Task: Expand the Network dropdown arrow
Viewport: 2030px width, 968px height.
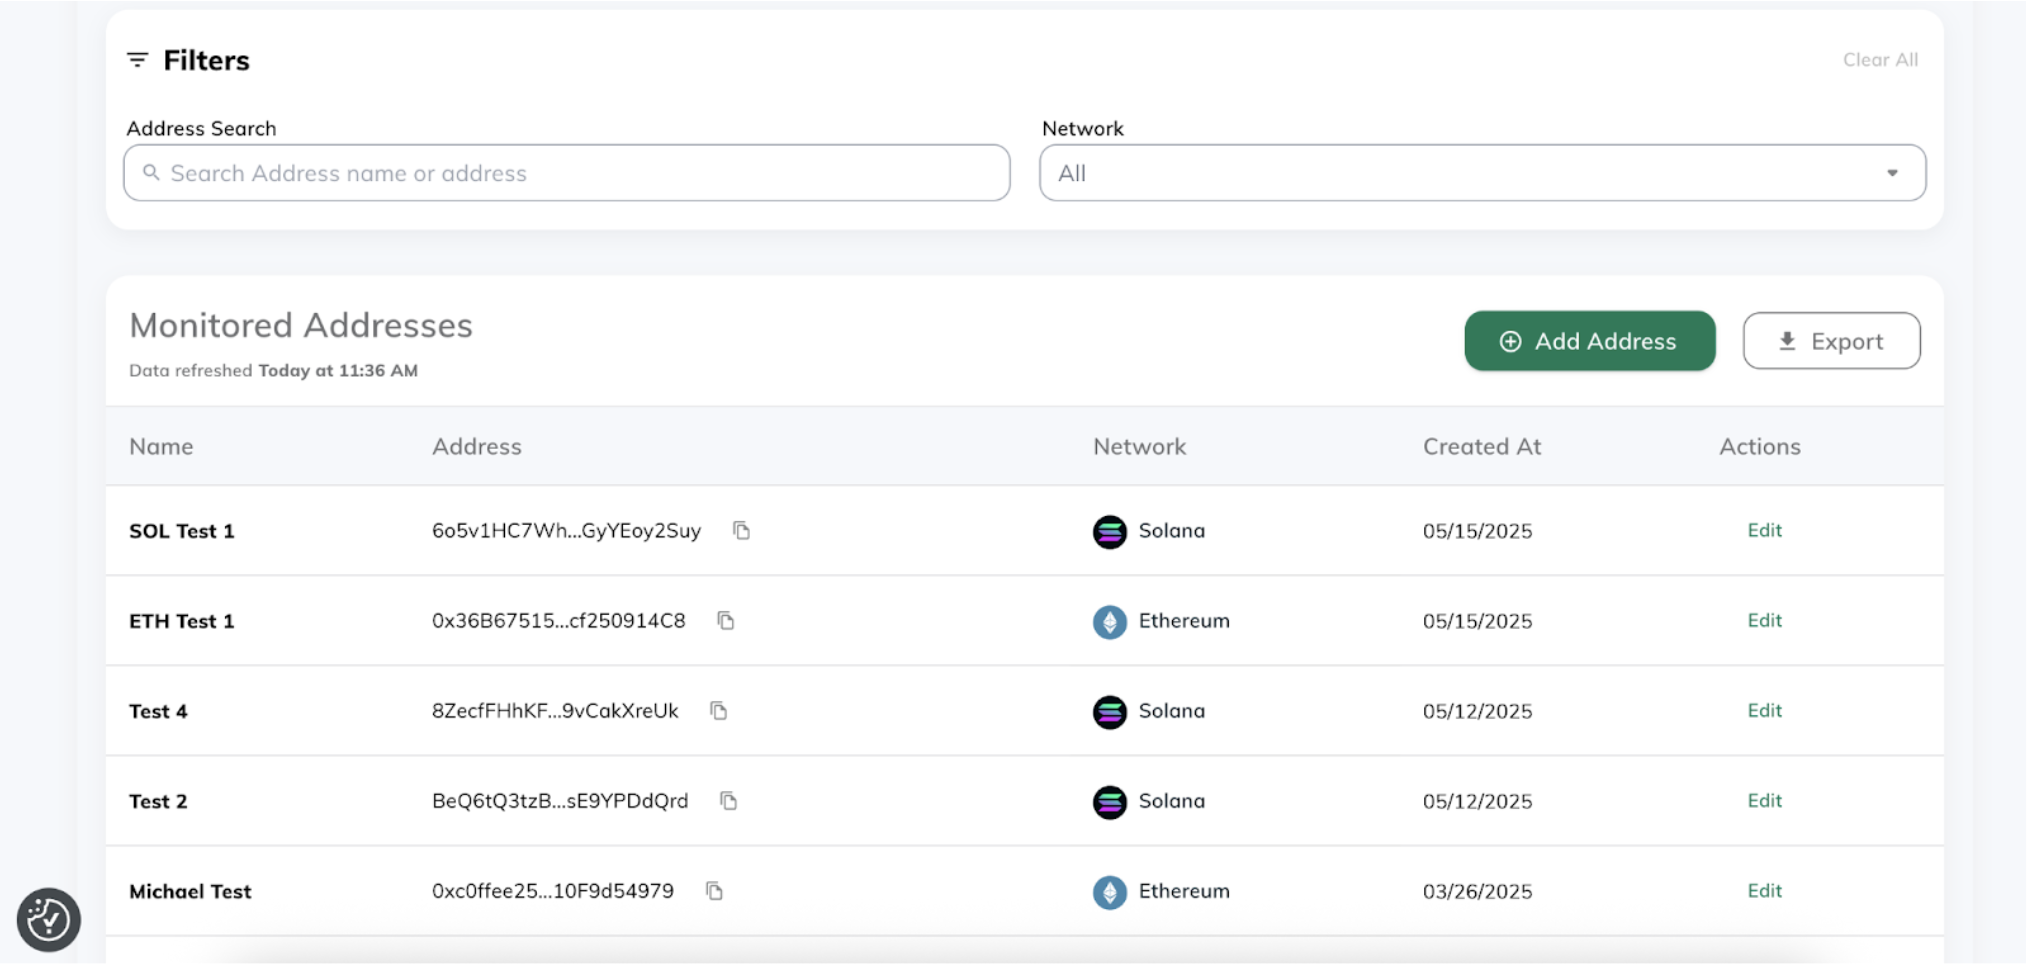Action: [1892, 173]
